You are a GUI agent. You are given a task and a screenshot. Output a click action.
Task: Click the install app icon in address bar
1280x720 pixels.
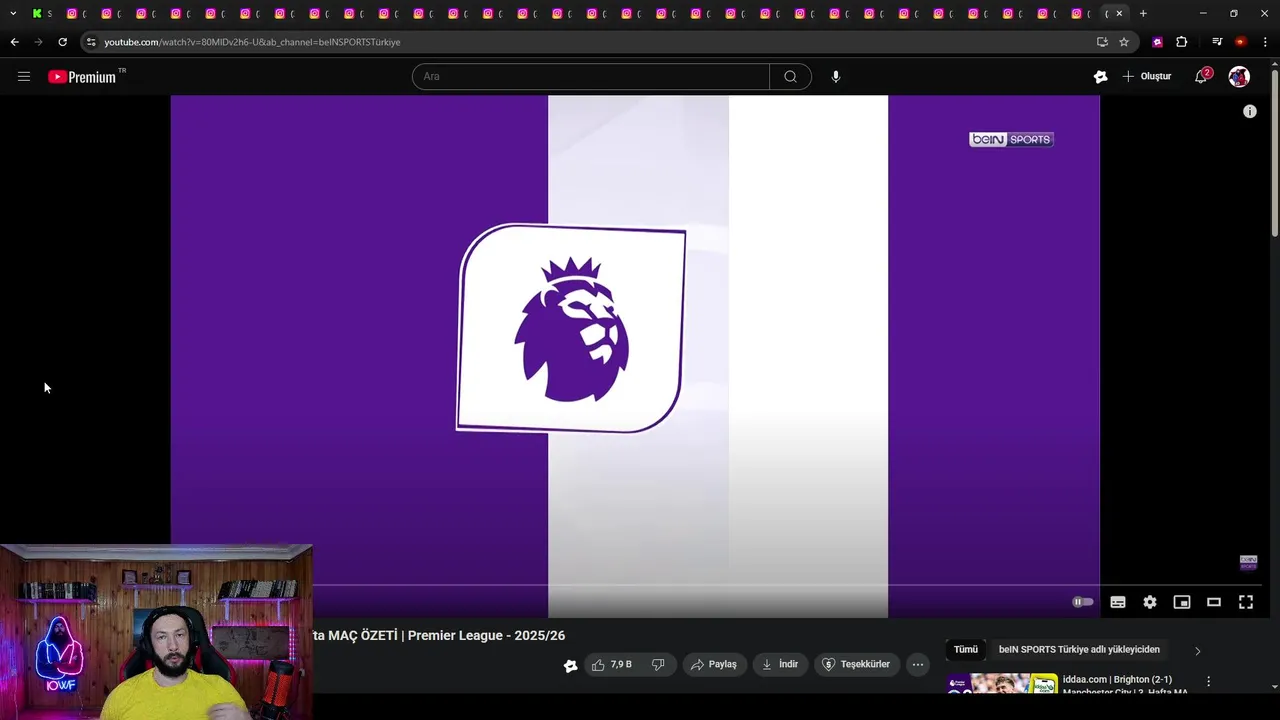click(x=1102, y=42)
